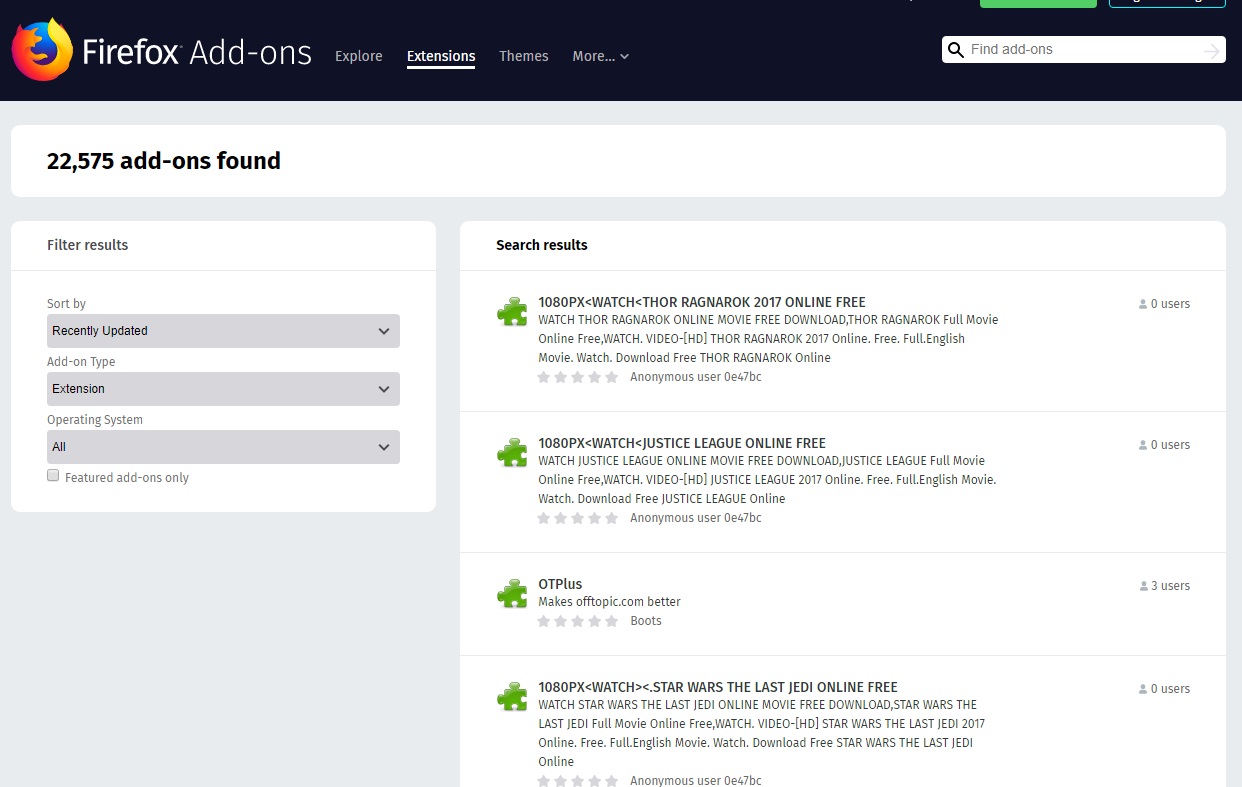Click puzzle icon for THOR RAGNAROK add-on
The image size is (1242, 787).
[x=512, y=312]
